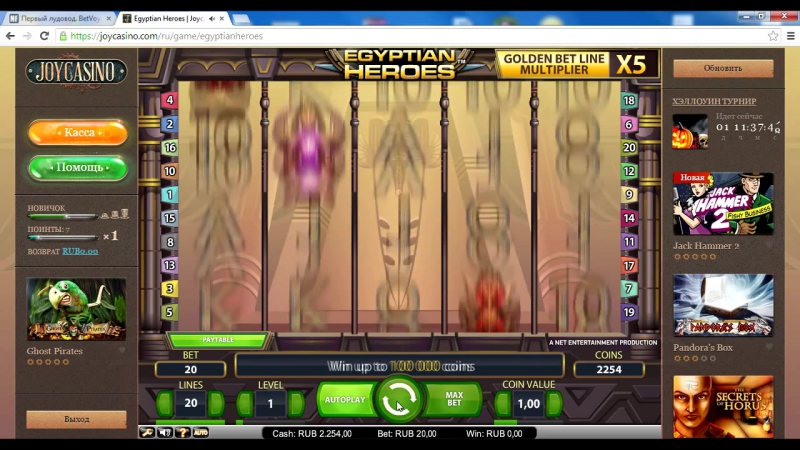Screen dimensions: 800x450
Task: Select bet line 12 marker
Action: pyautogui.click(x=629, y=171)
